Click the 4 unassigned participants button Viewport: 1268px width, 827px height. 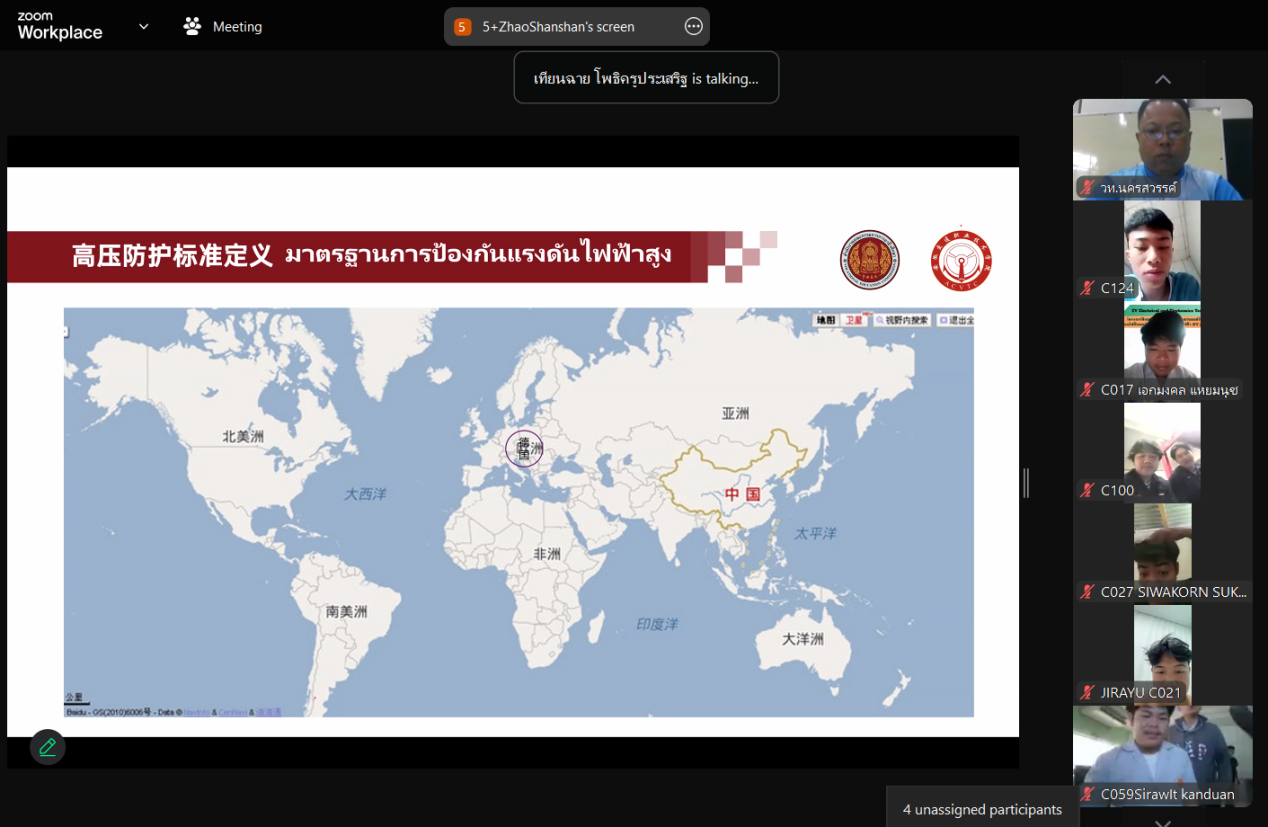(982, 809)
